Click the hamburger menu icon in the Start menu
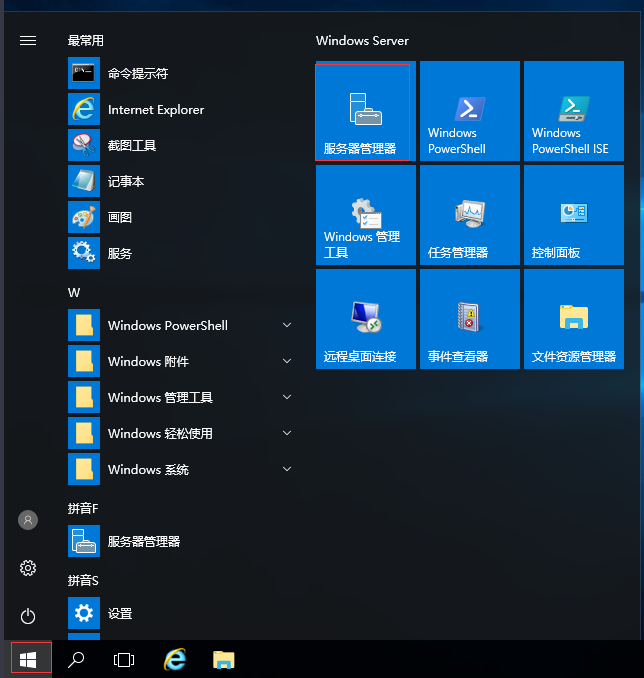Image resolution: width=644 pixels, height=678 pixels. tap(28, 41)
